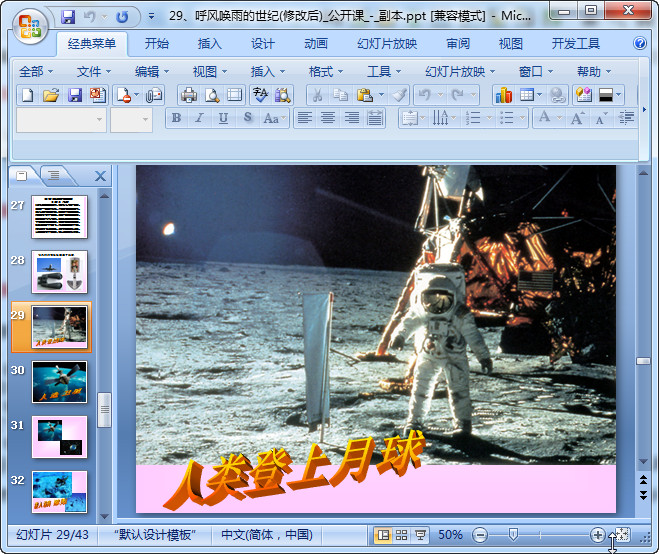Open the 帮助 dropdown menu

coord(594,72)
